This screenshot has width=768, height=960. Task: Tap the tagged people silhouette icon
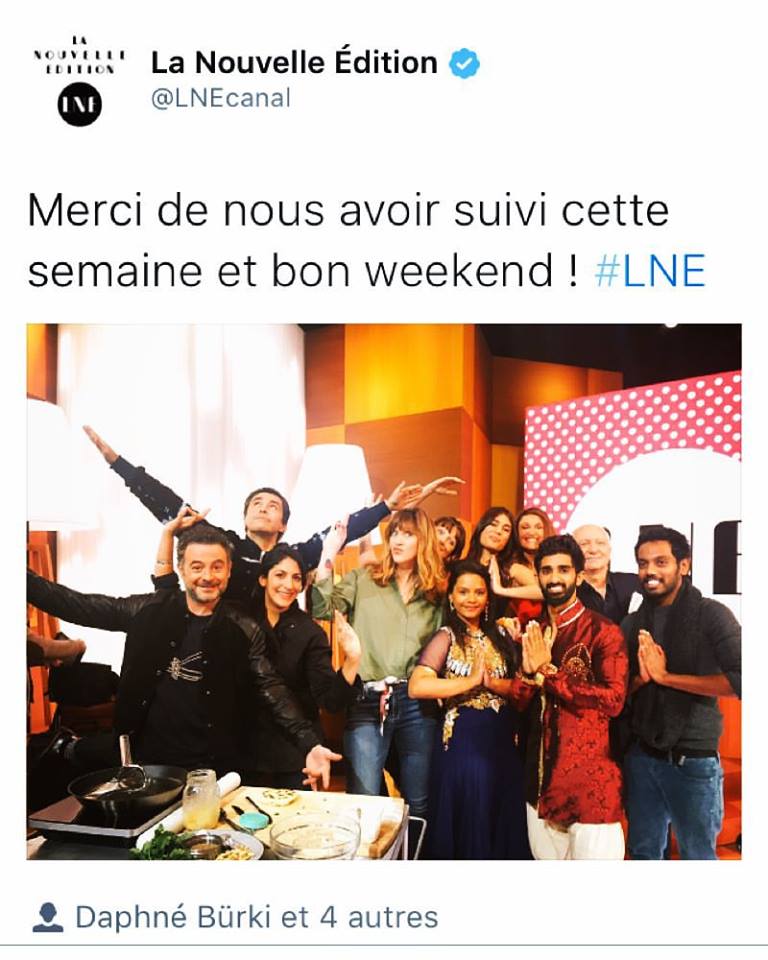pos(48,917)
